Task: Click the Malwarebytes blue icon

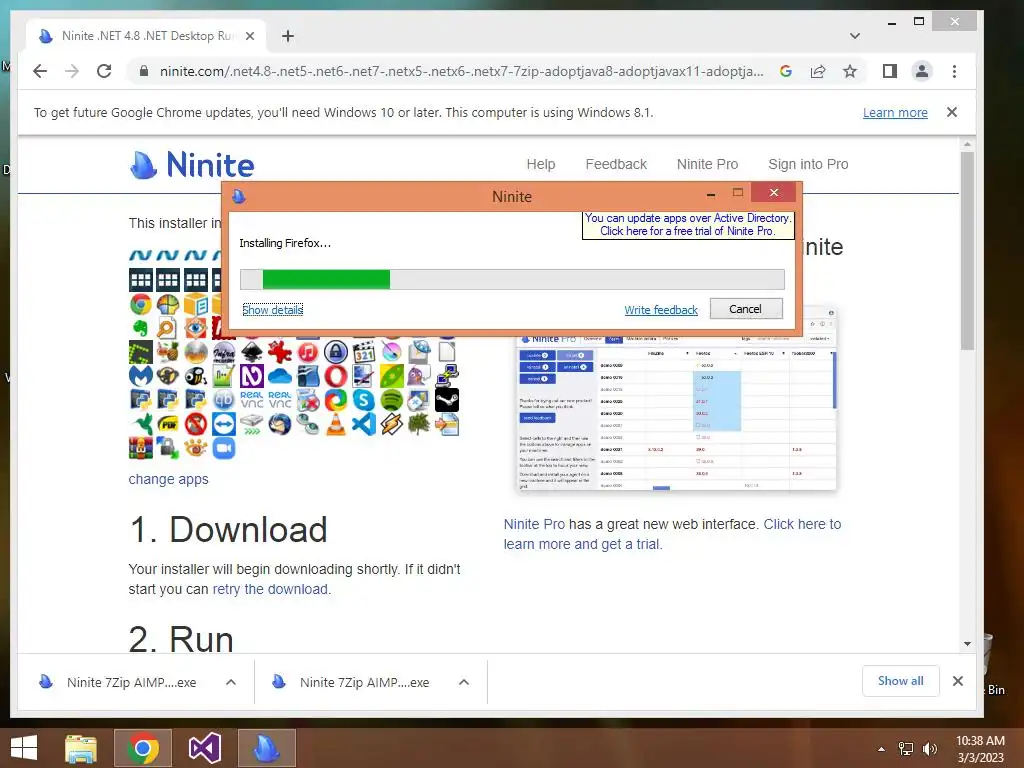Action: coord(141,376)
